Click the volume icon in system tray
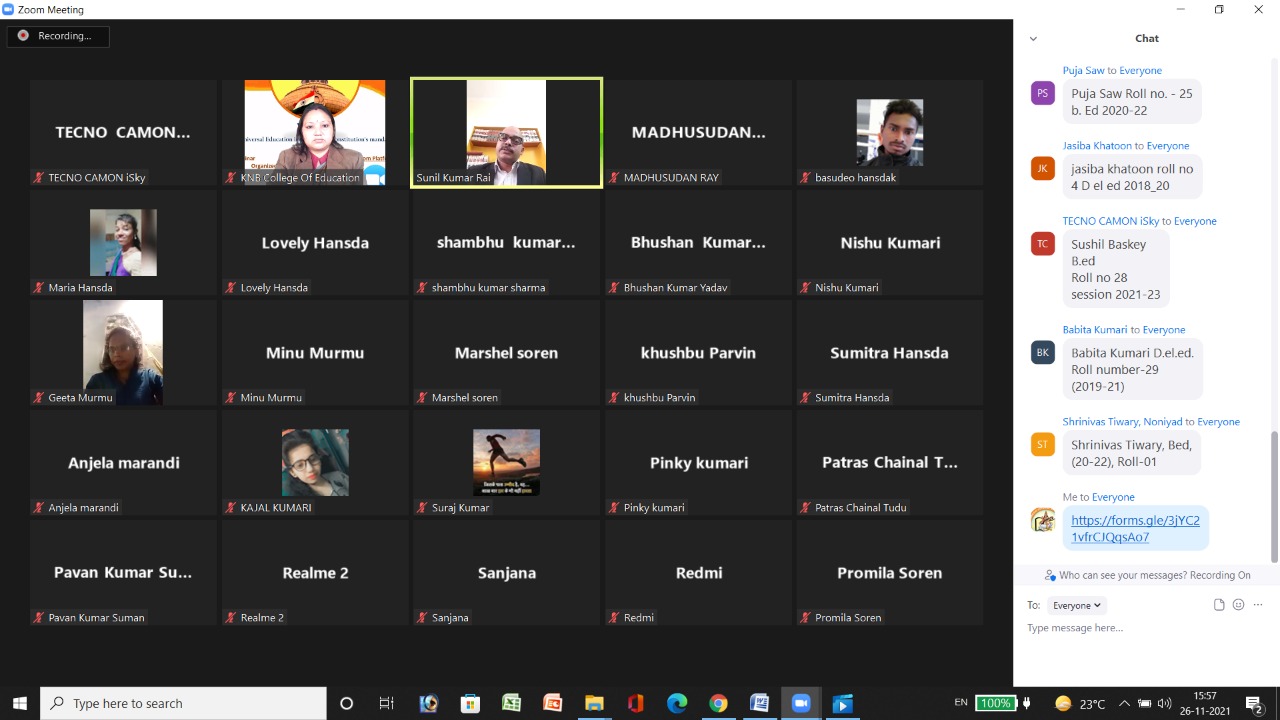Image resolution: width=1280 pixels, height=720 pixels. click(x=1164, y=703)
